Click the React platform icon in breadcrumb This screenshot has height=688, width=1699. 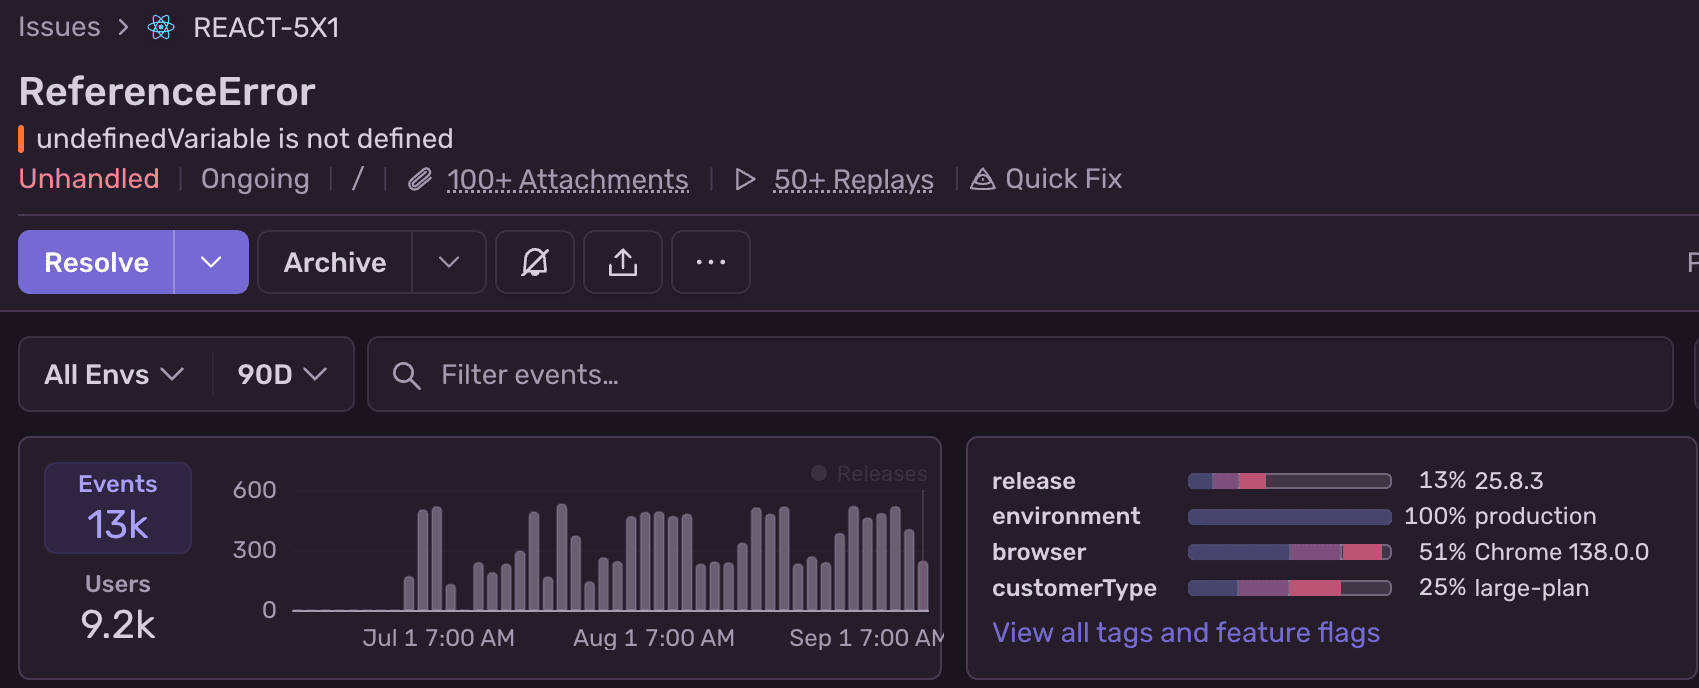coord(161,27)
